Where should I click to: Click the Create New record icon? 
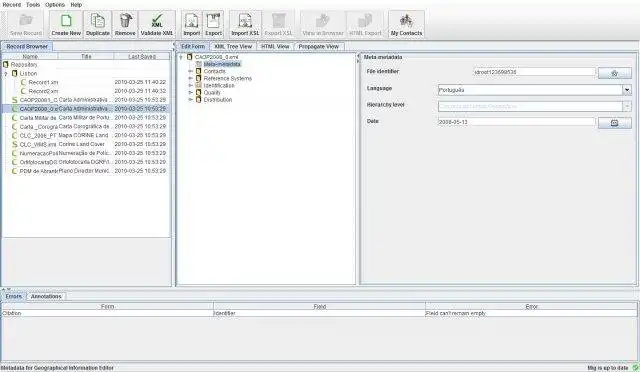(66, 20)
